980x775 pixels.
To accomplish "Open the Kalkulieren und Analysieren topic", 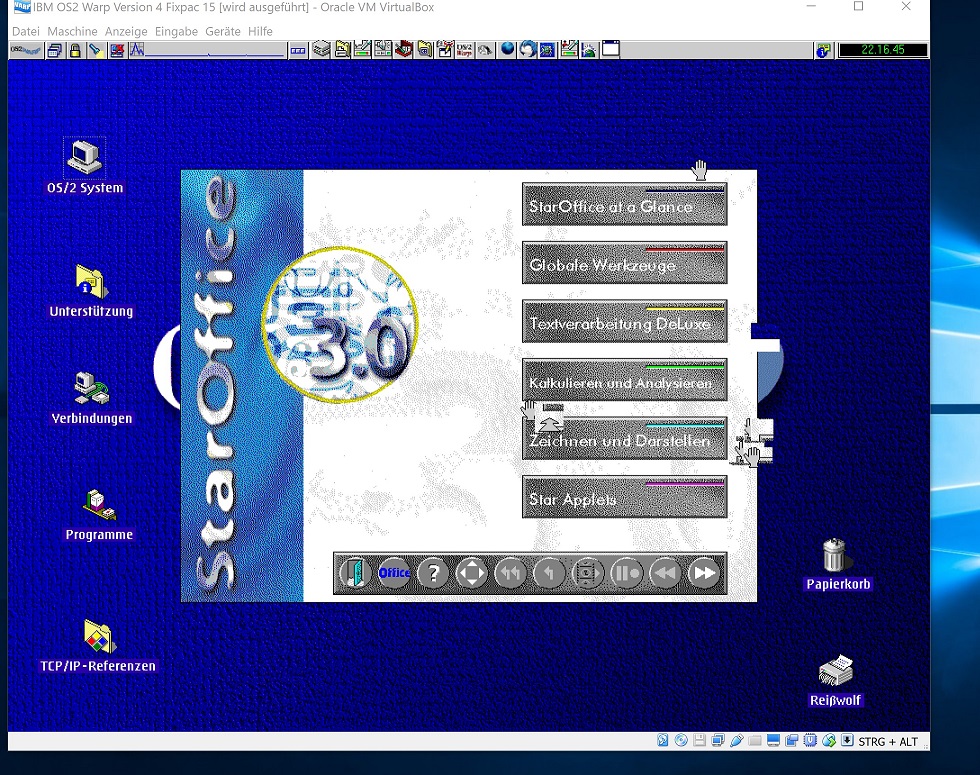I will coord(624,379).
